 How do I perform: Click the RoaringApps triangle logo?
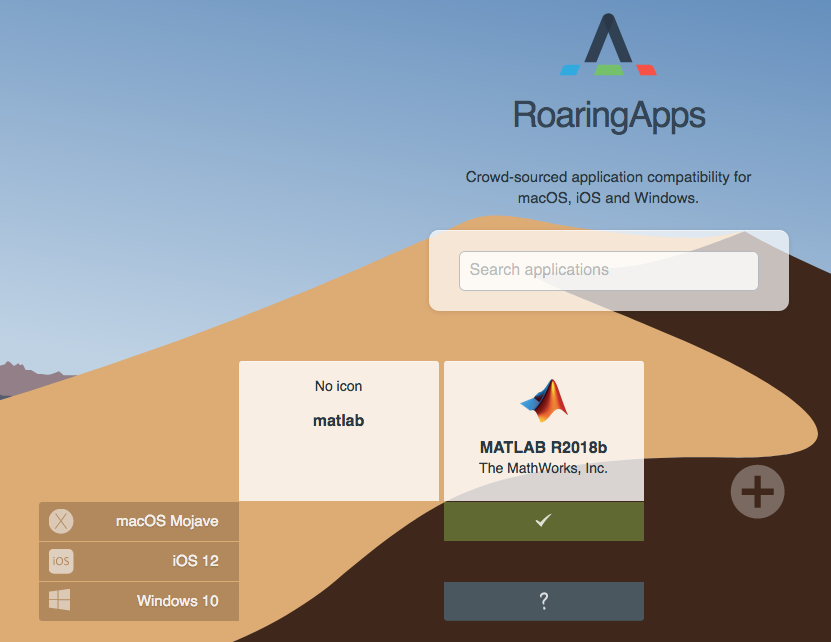click(x=608, y=45)
